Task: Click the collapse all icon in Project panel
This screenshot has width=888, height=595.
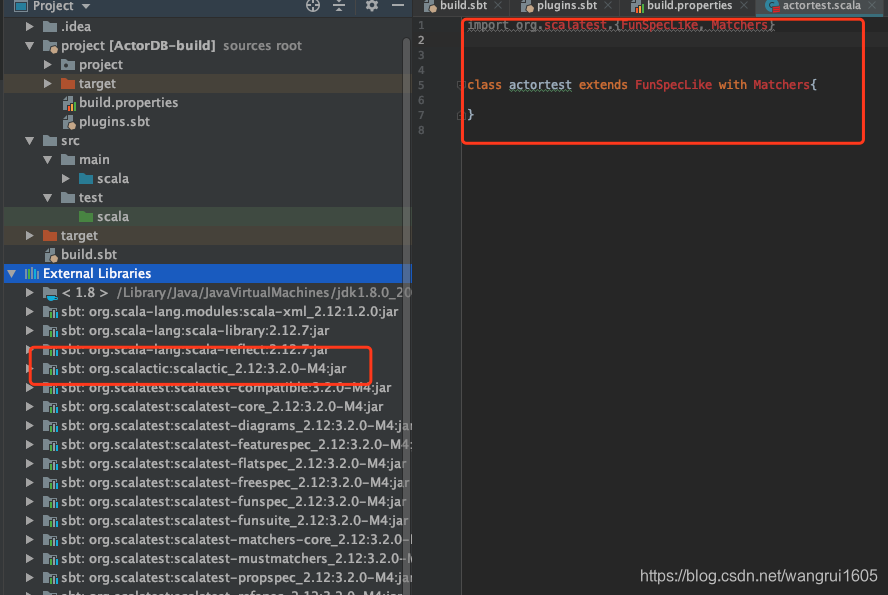Action: pyautogui.click(x=339, y=6)
